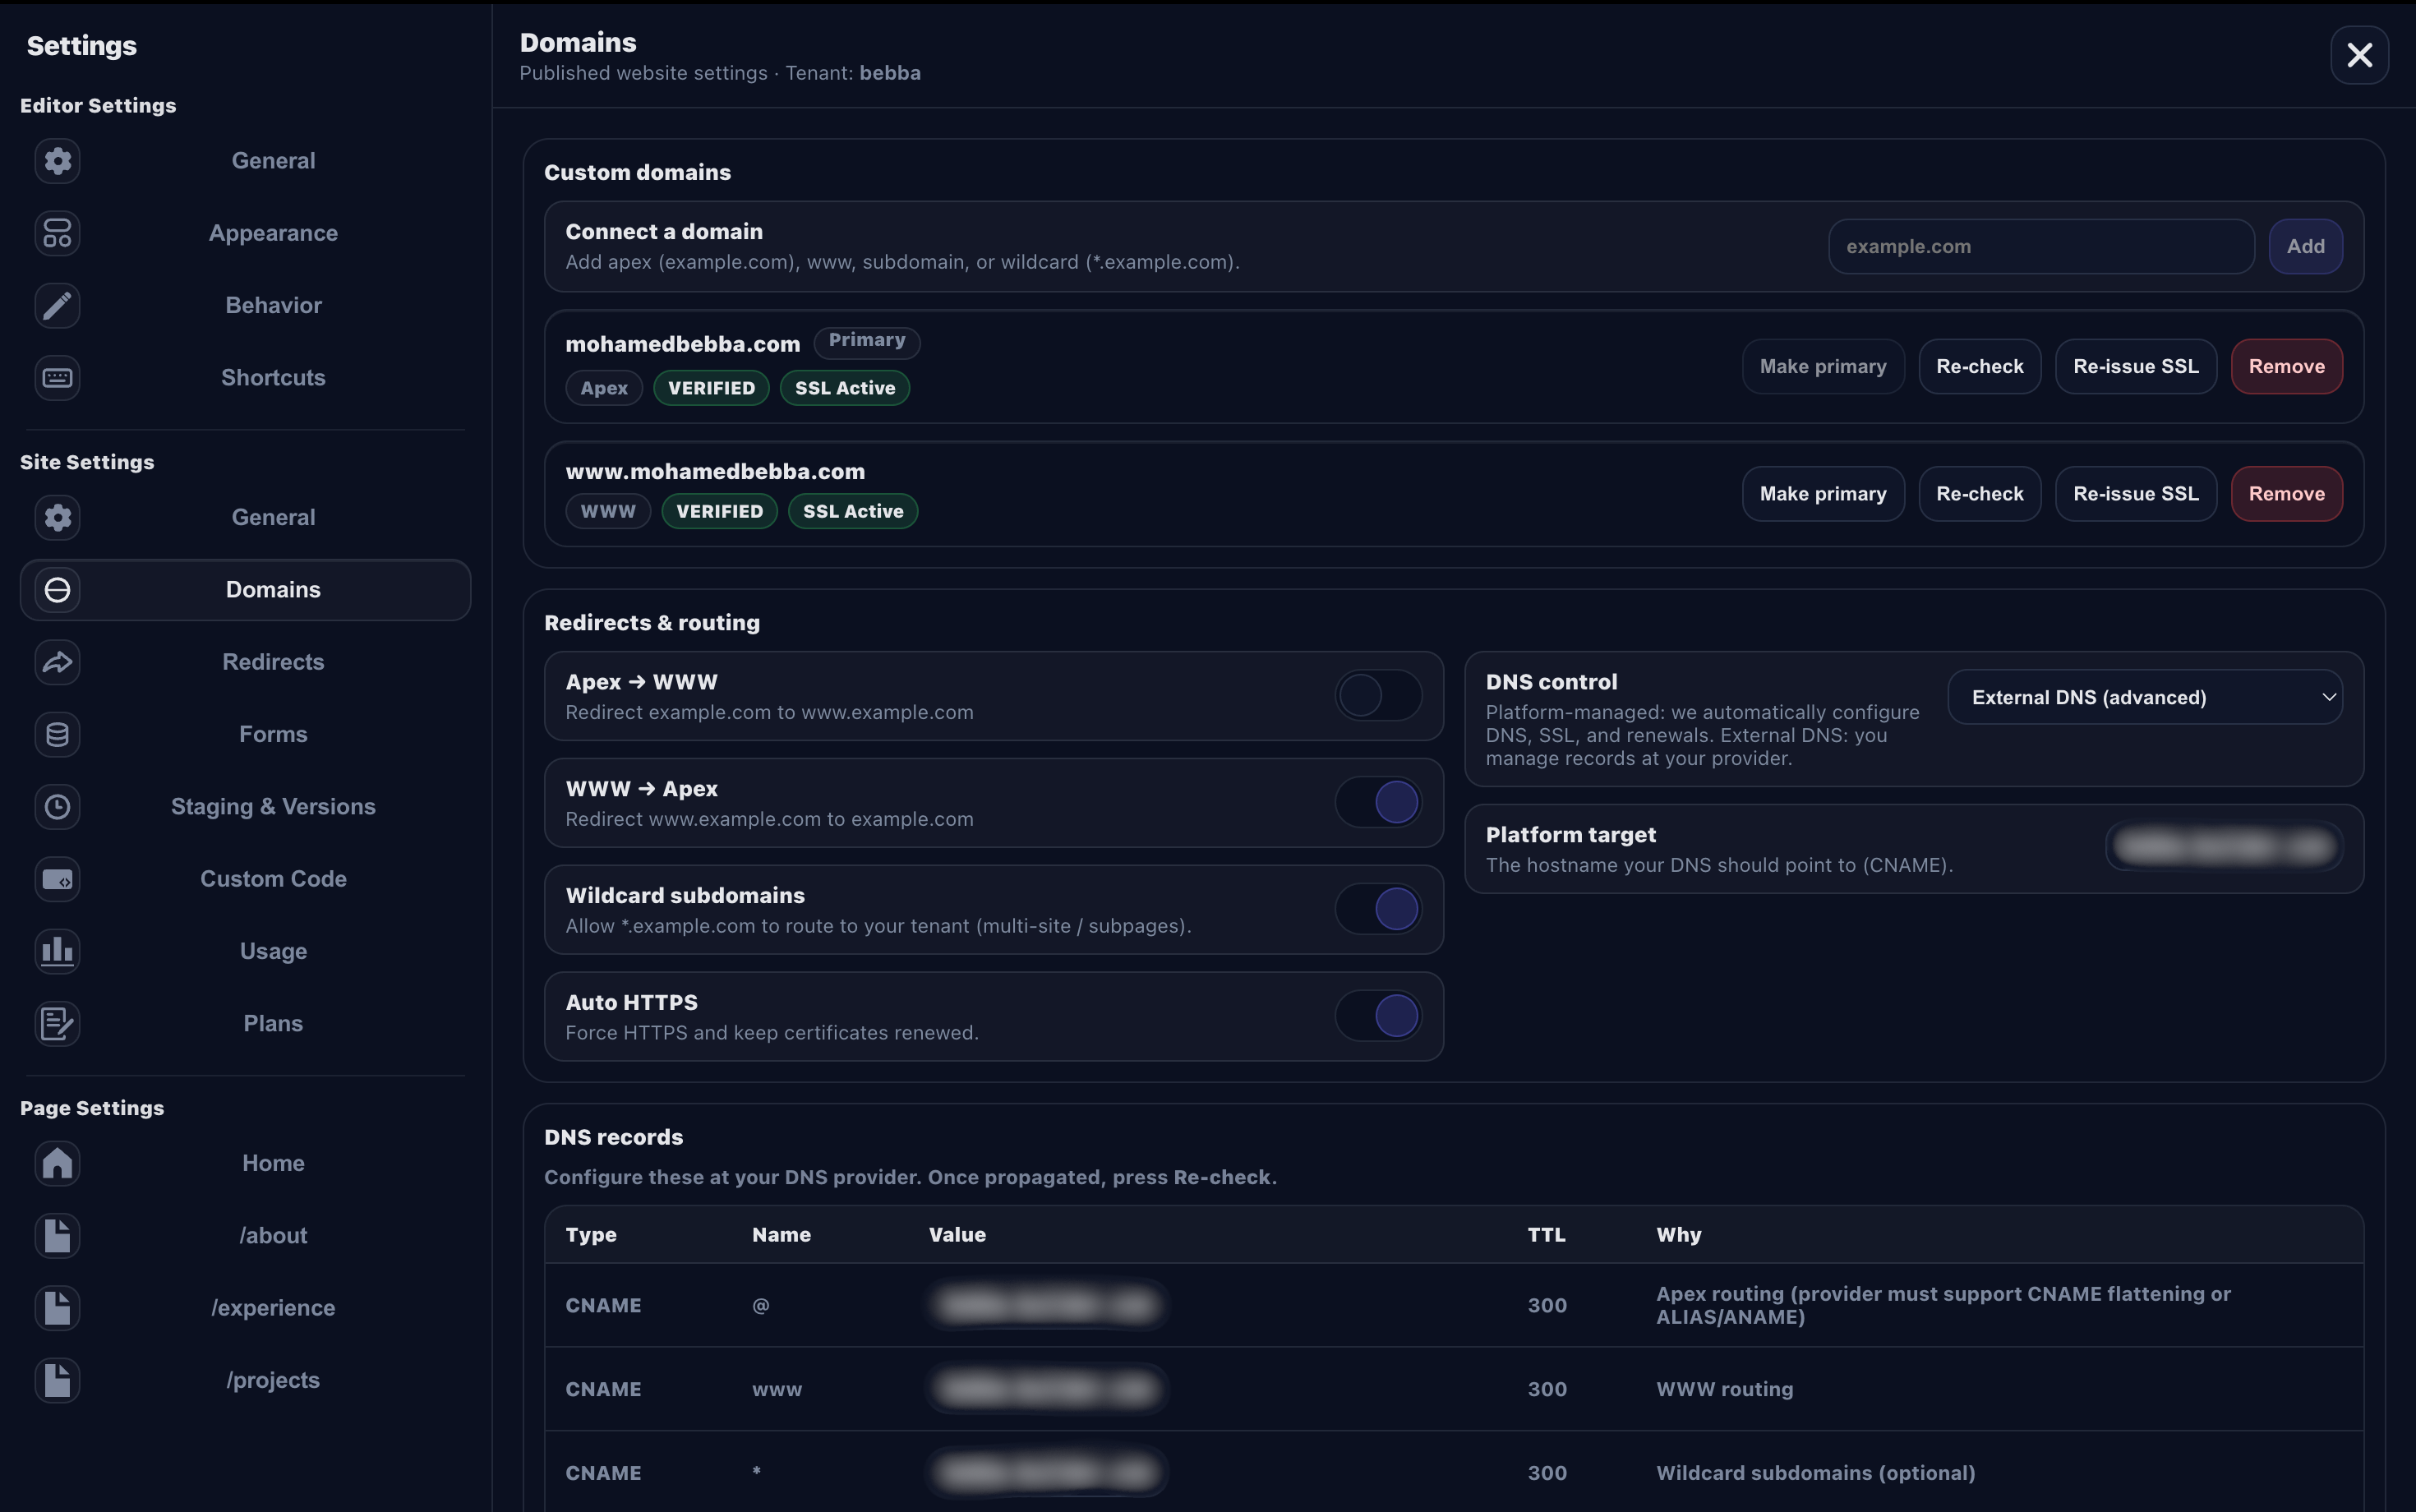
Task: Click the Redirects arrow icon
Action: coord(57,662)
